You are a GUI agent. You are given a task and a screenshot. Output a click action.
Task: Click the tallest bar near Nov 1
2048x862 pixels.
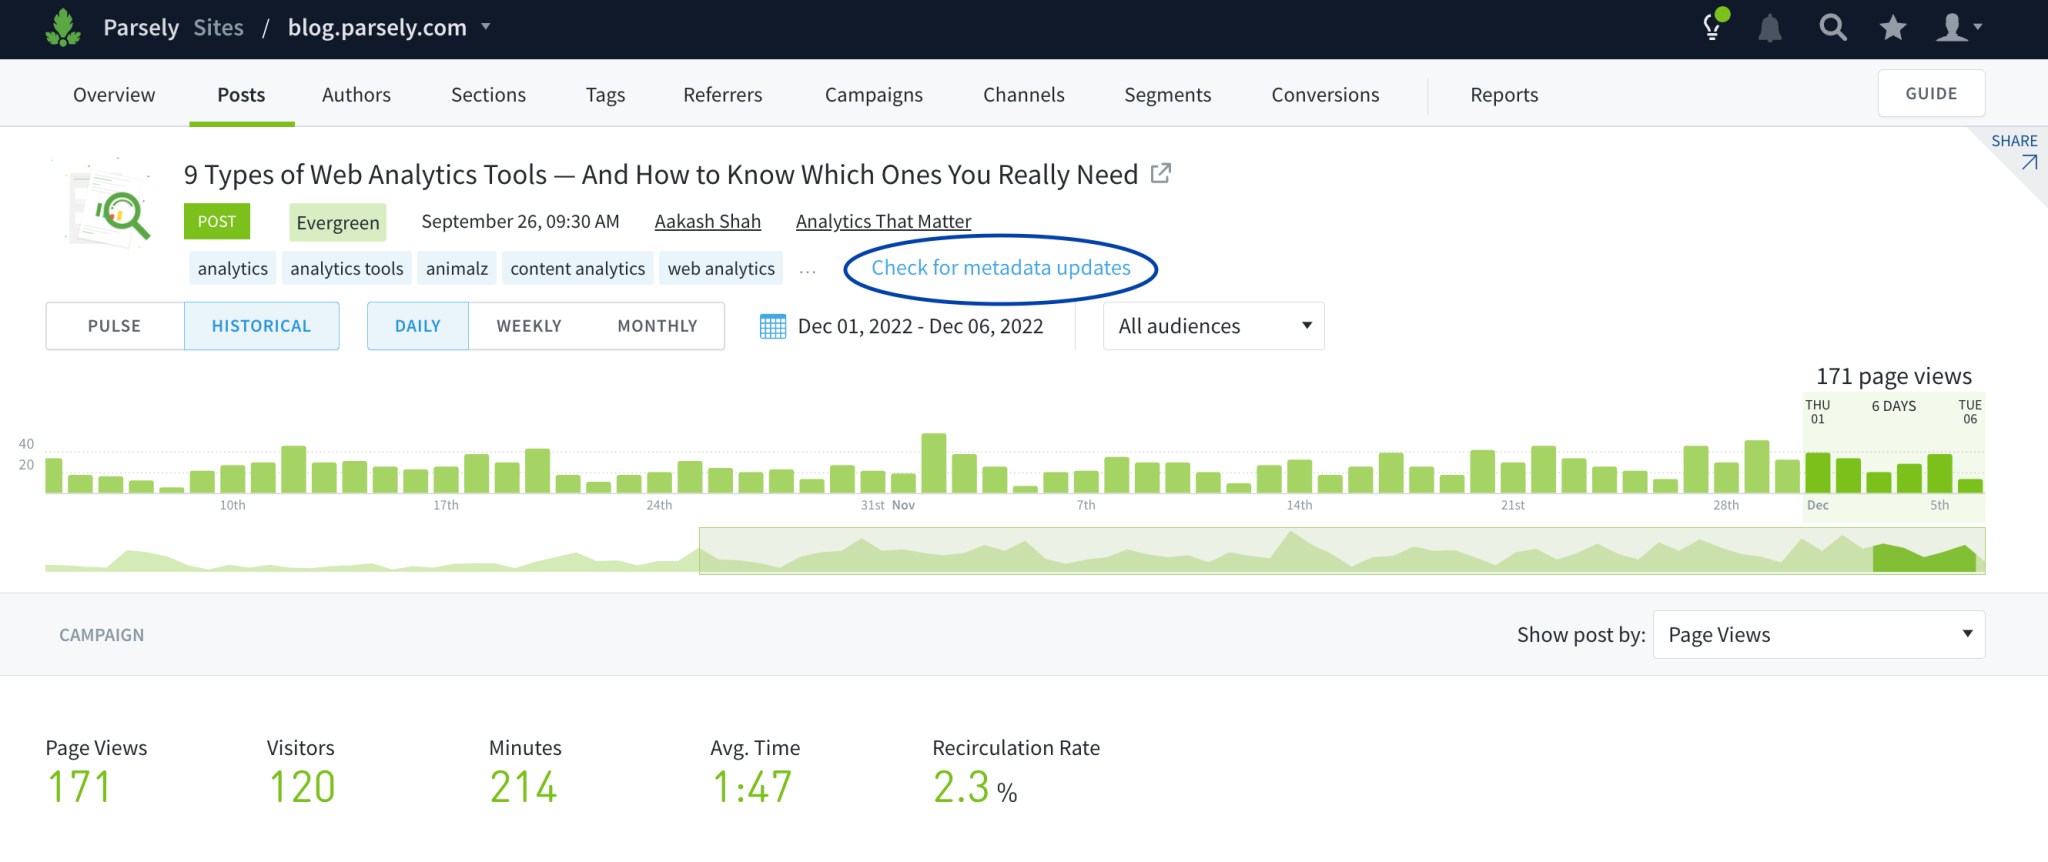(934, 463)
